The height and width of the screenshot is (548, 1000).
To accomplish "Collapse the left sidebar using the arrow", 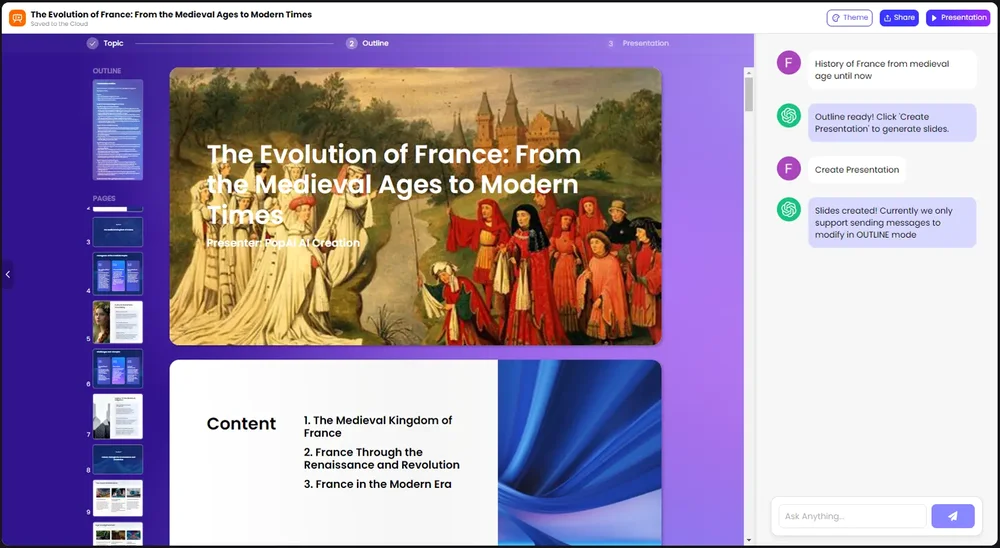I will click(7, 274).
